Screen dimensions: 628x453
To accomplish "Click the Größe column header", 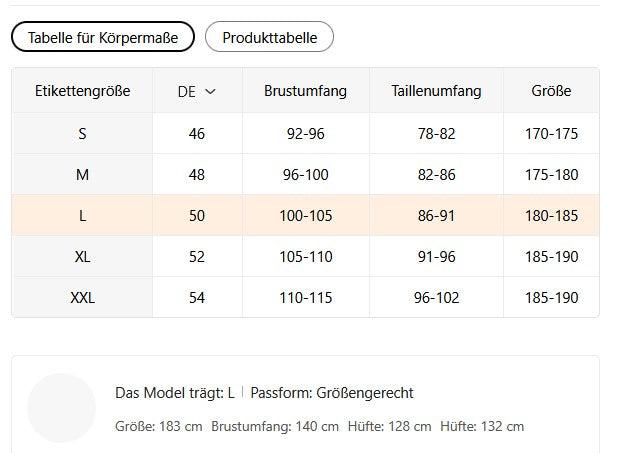I will [x=551, y=91].
